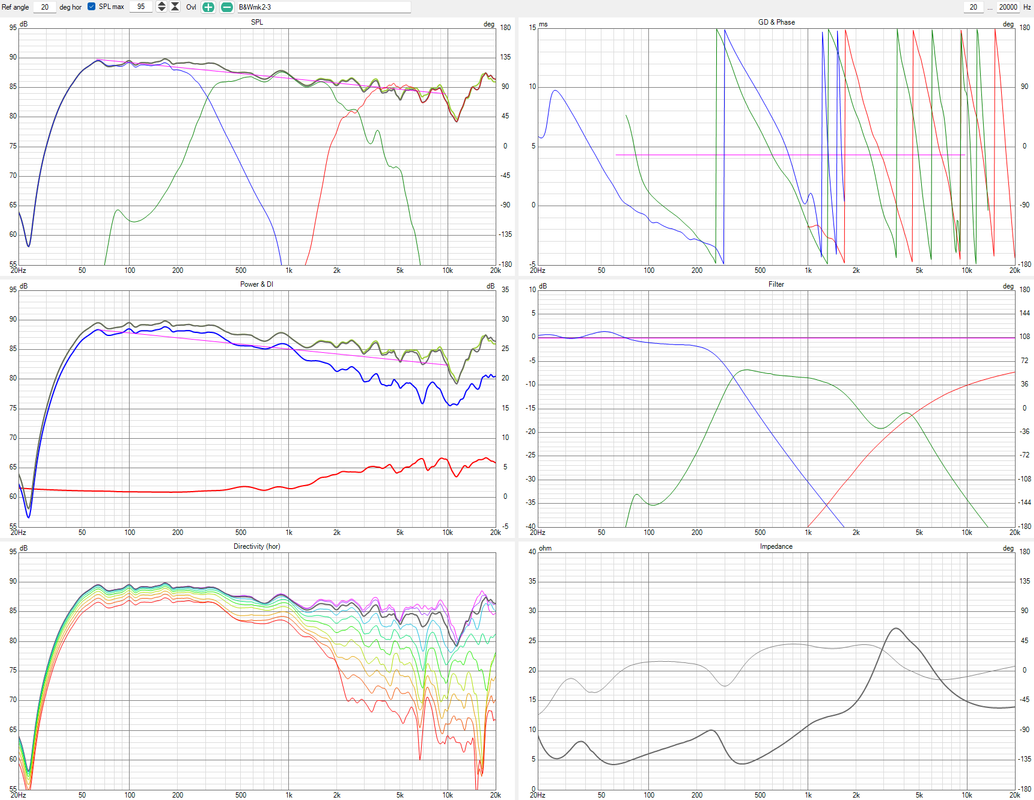Click the "Ovl" label
1034x800 pixels.
click(x=191, y=7)
